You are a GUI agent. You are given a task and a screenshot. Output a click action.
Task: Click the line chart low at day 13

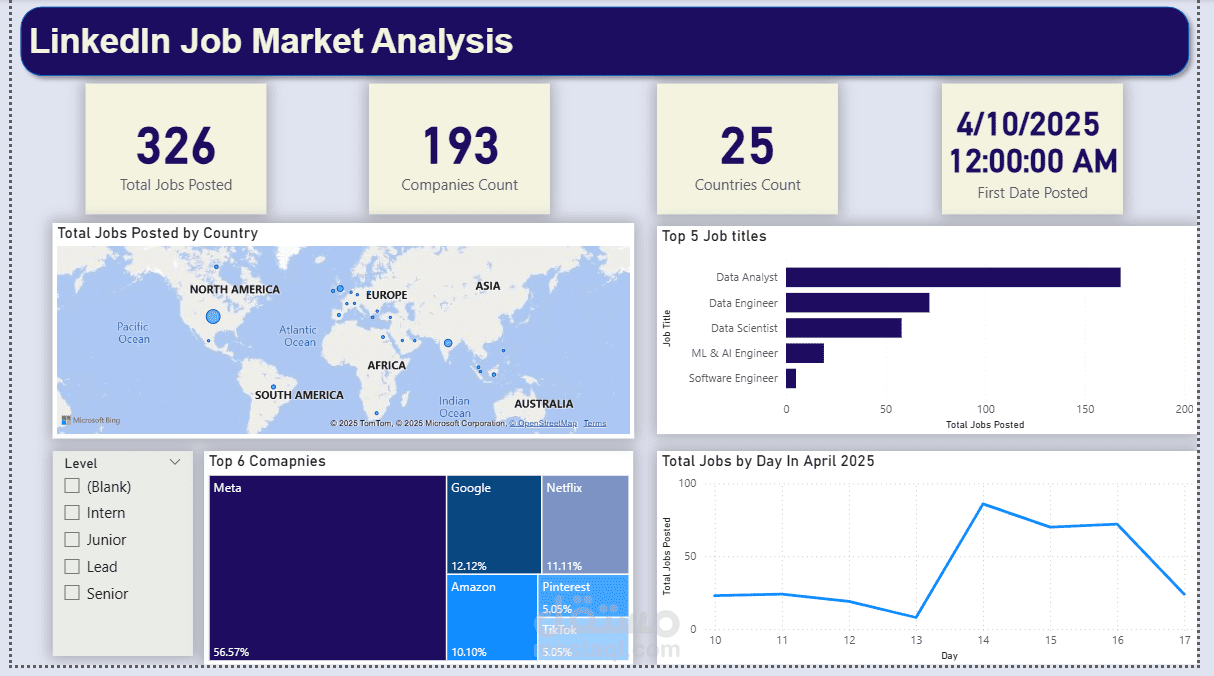point(916,617)
